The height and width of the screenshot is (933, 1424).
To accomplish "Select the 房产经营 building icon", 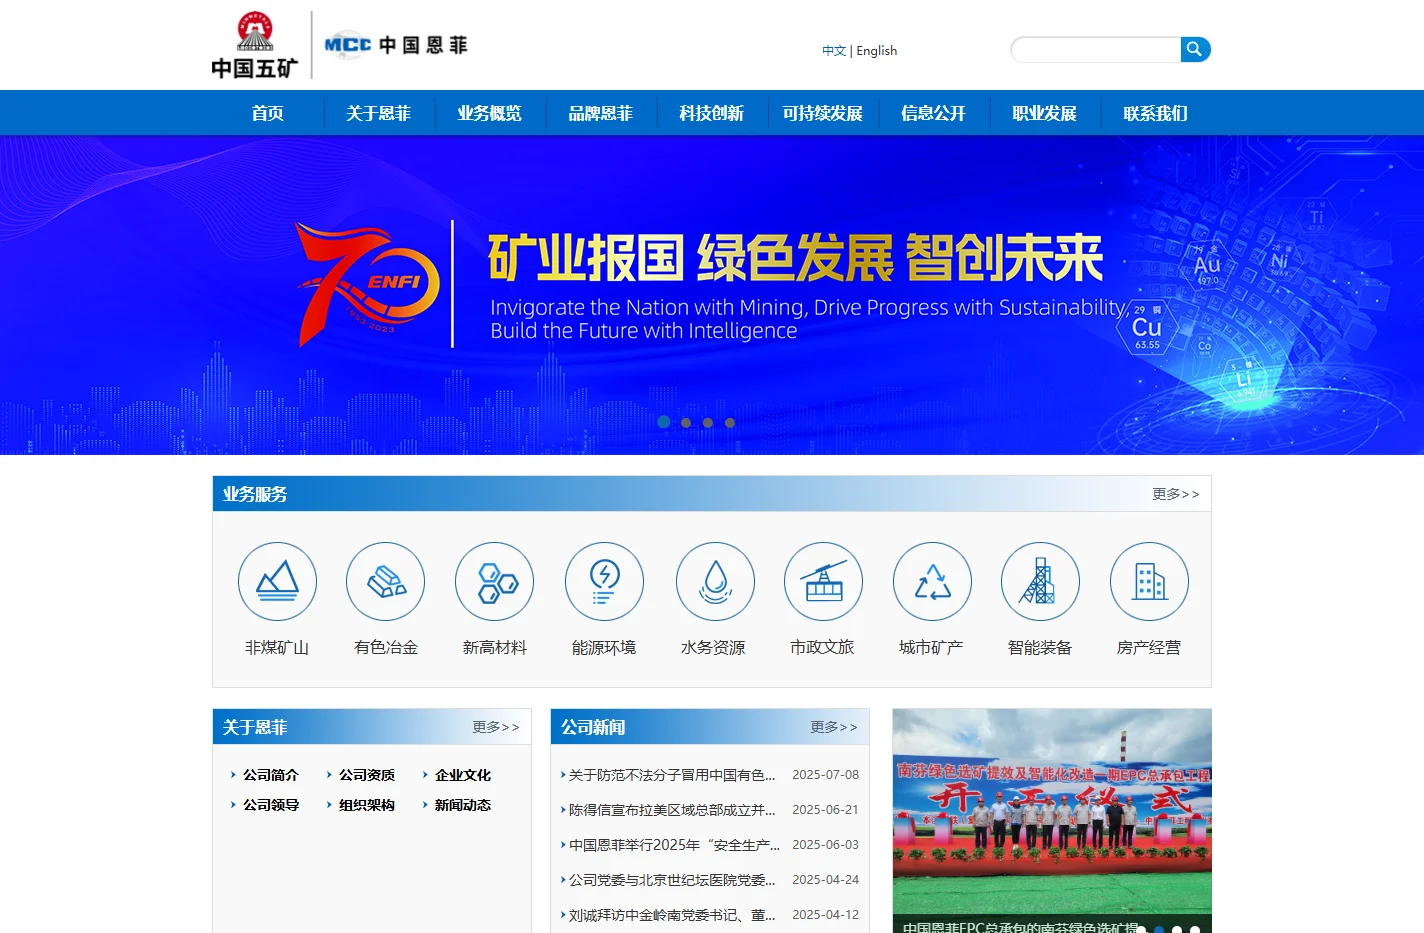I will [x=1149, y=581].
